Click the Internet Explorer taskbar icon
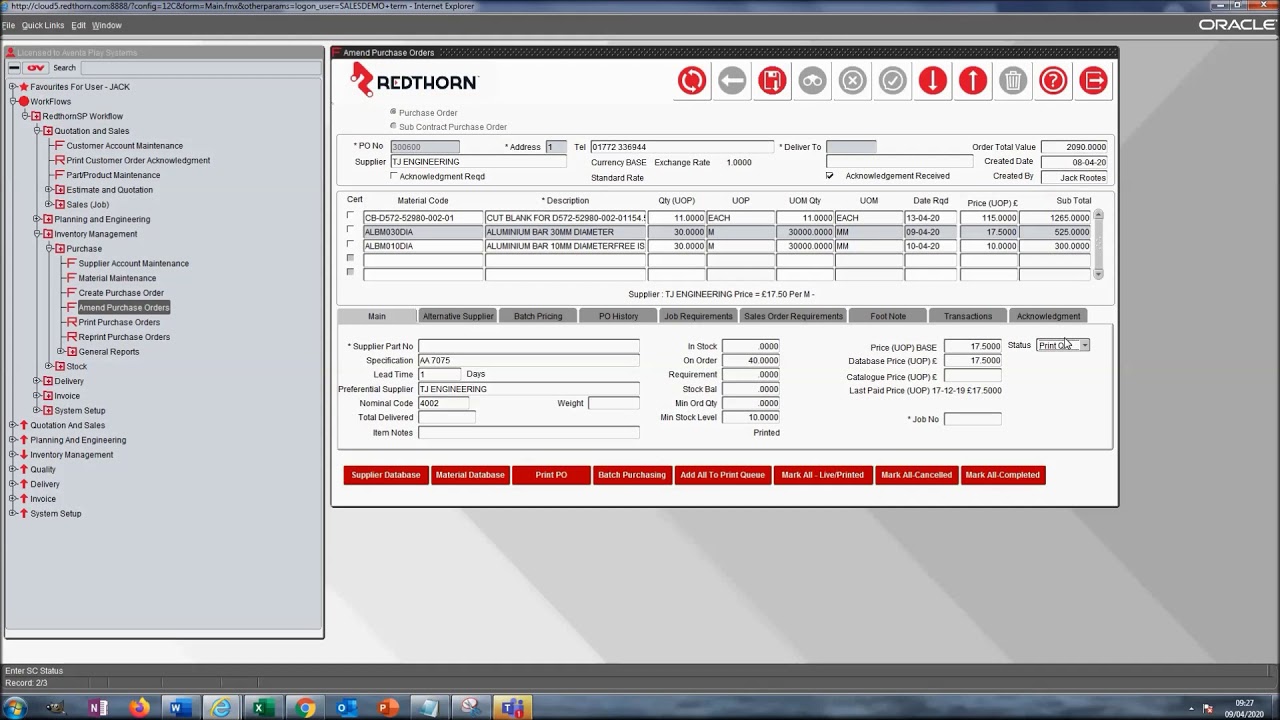The image size is (1280, 720). pyautogui.click(x=220, y=708)
